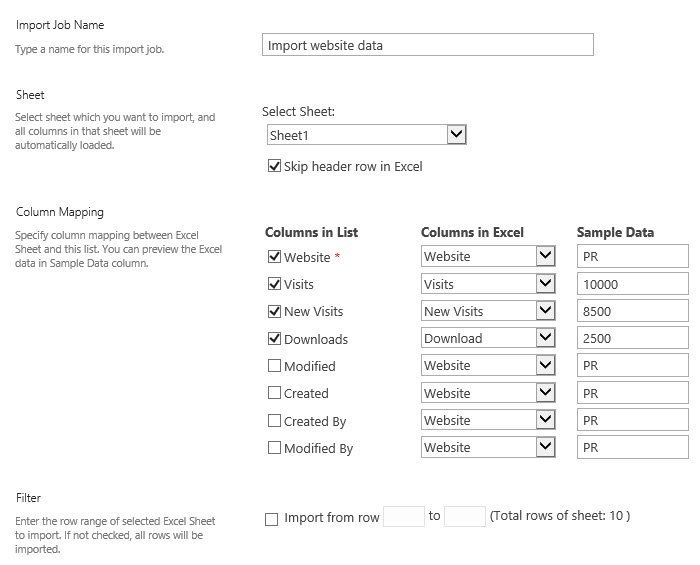Click the ending row number input field
700x565 pixels.
click(464, 517)
